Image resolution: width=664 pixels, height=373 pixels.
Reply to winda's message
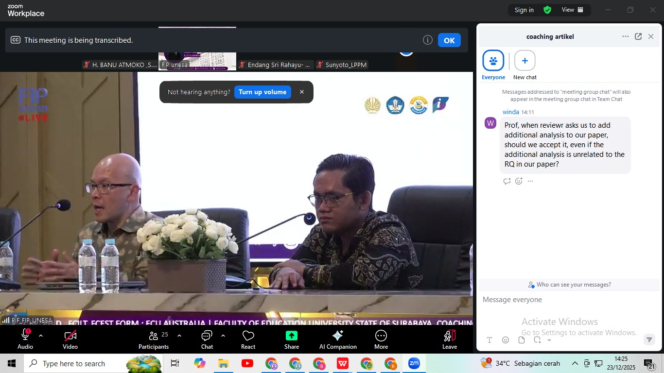pos(506,181)
